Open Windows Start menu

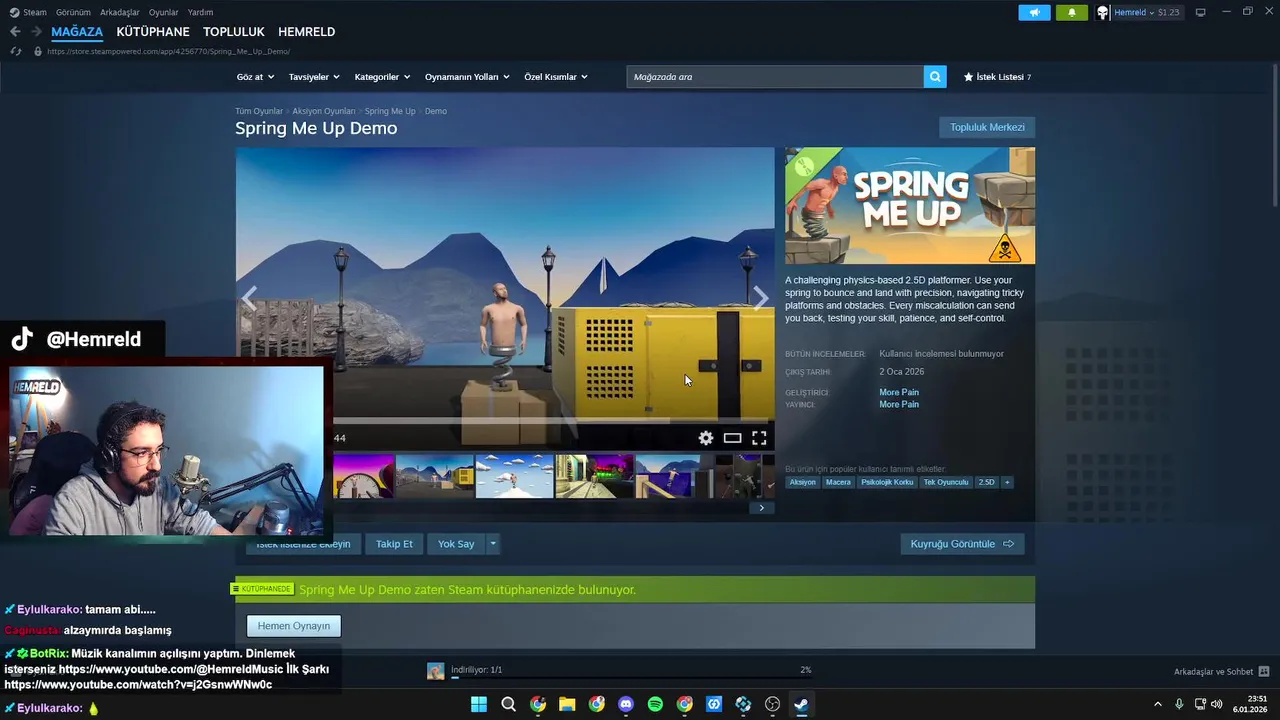[479, 704]
